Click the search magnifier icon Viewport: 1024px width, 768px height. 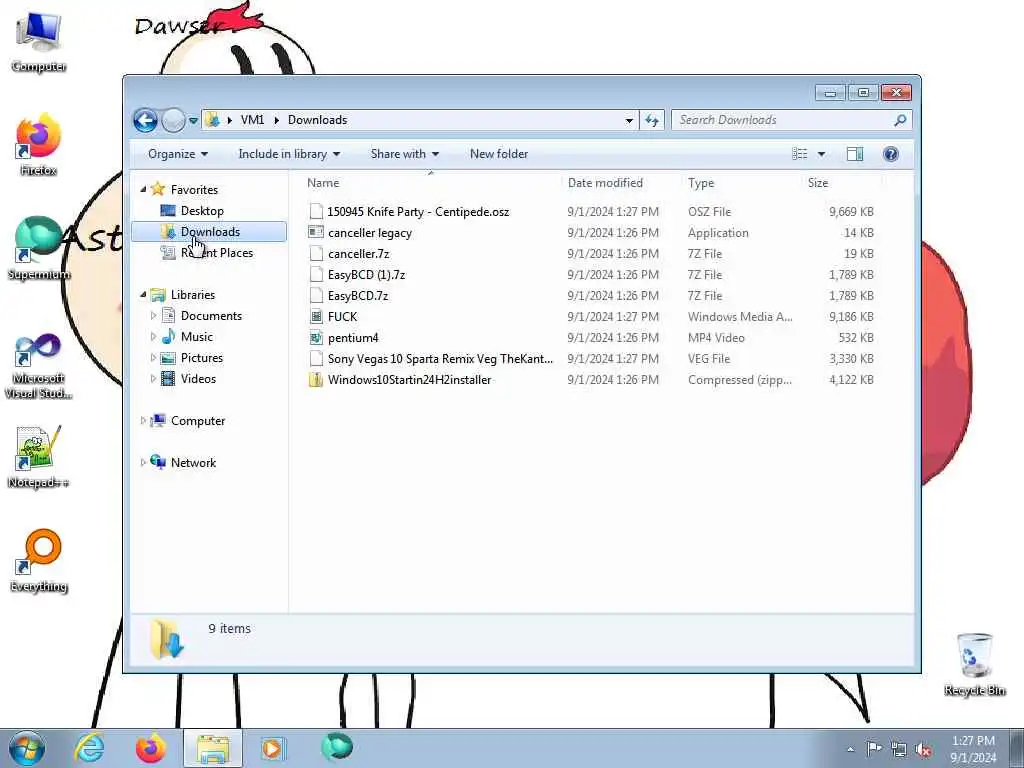click(x=901, y=120)
